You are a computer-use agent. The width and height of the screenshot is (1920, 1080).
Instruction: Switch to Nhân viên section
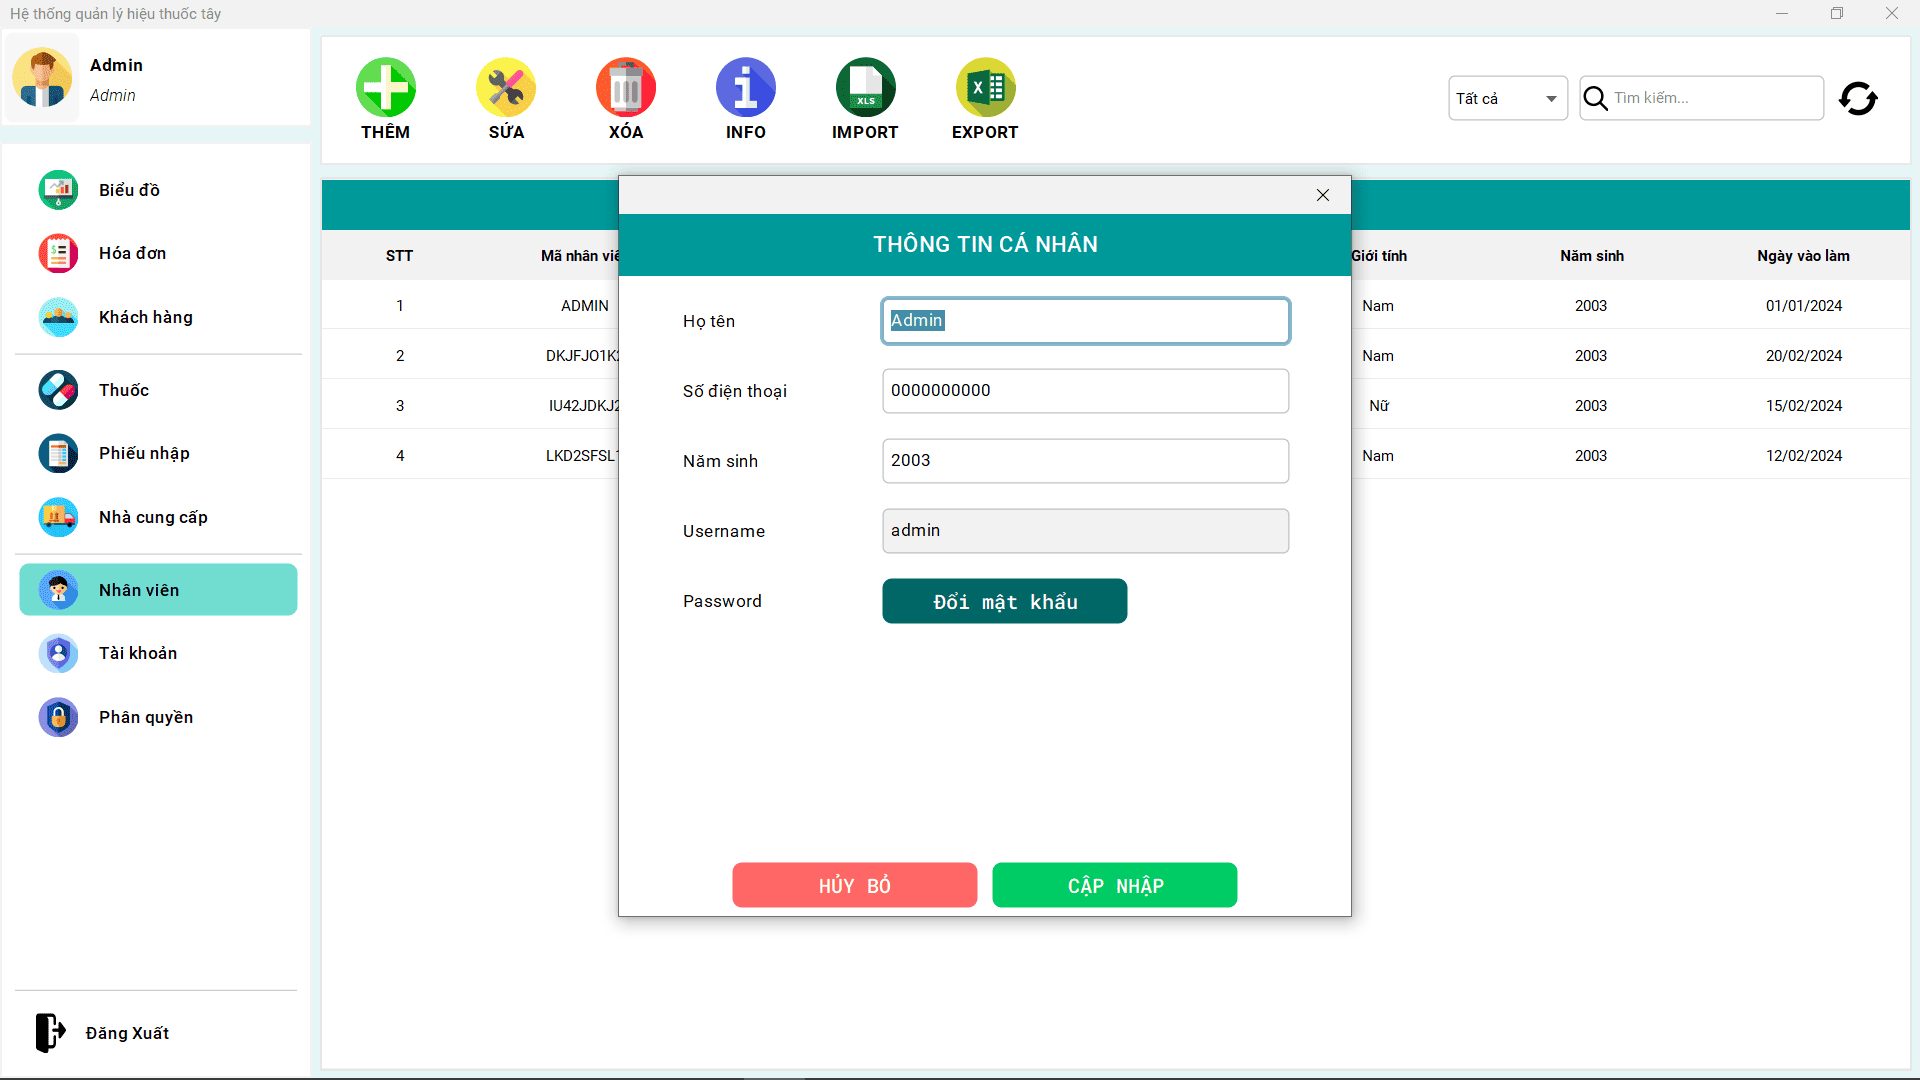138,590
